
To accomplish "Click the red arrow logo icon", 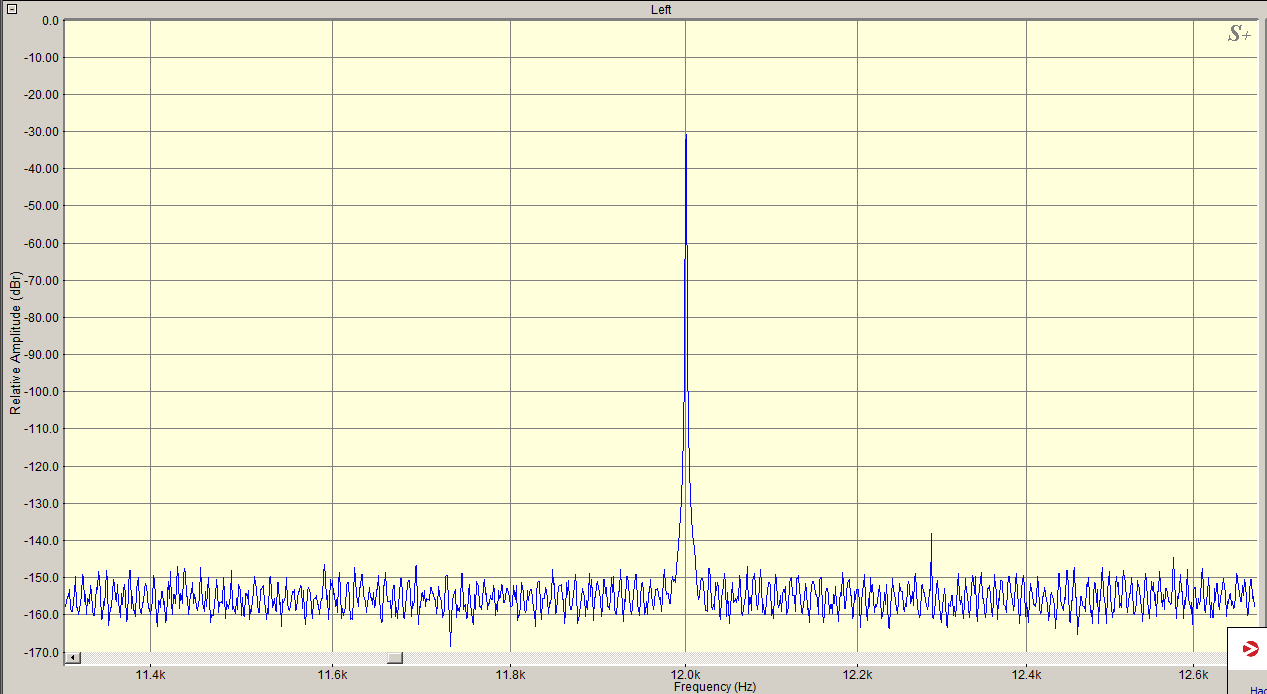I will pyautogui.click(x=1250, y=650).
